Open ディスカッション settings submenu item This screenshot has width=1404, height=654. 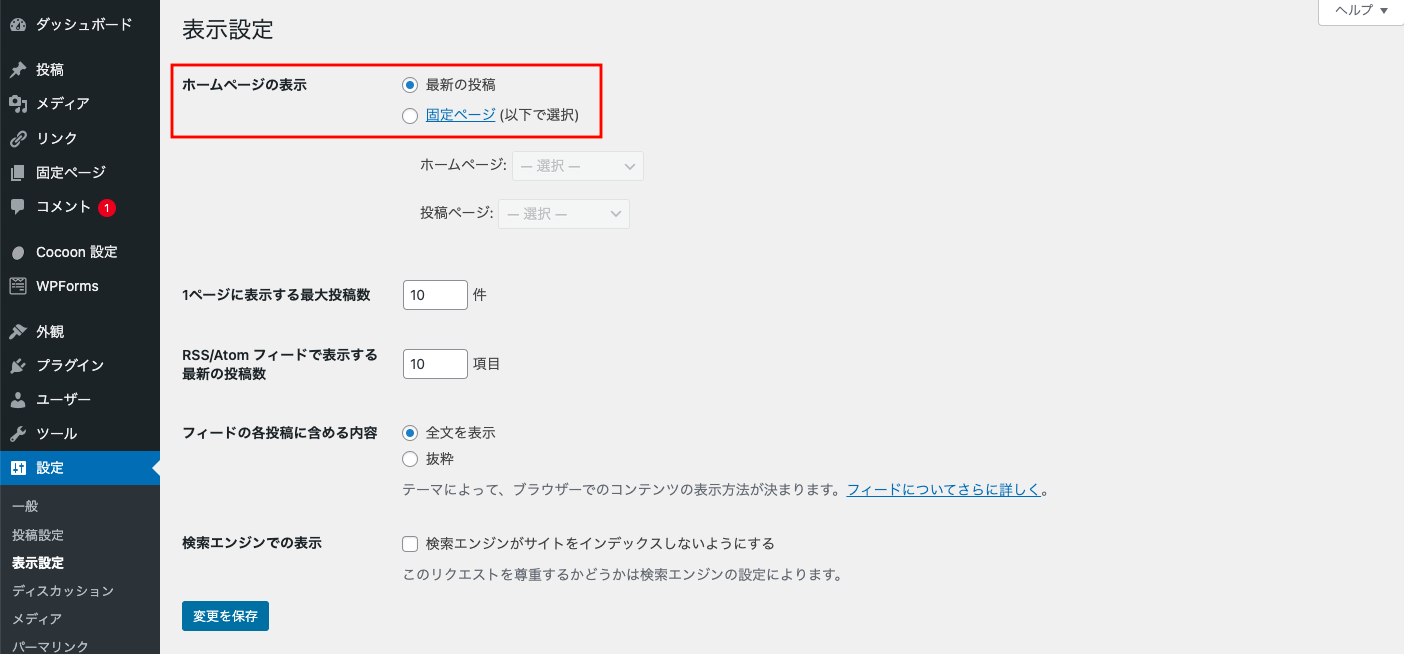click(x=63, y=591)
